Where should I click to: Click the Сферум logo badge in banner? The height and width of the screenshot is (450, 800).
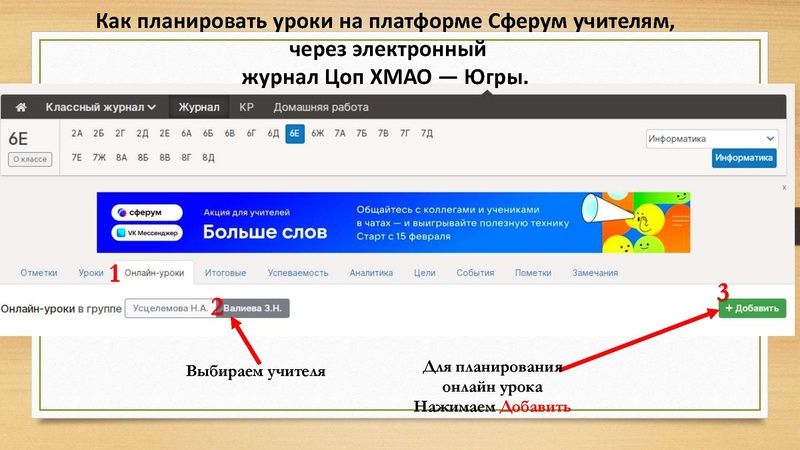(x=150, y=212)
